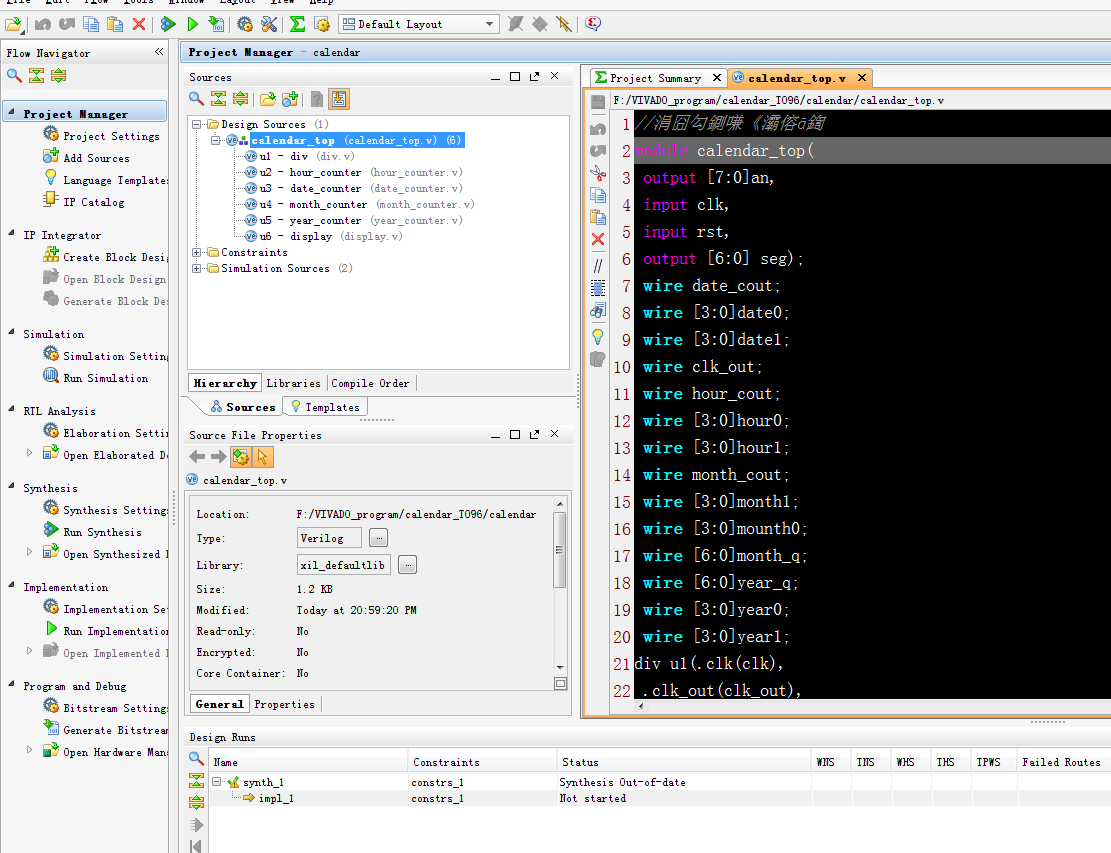Toggle automatic update button in Source File Properties

(x=241, y=457)
